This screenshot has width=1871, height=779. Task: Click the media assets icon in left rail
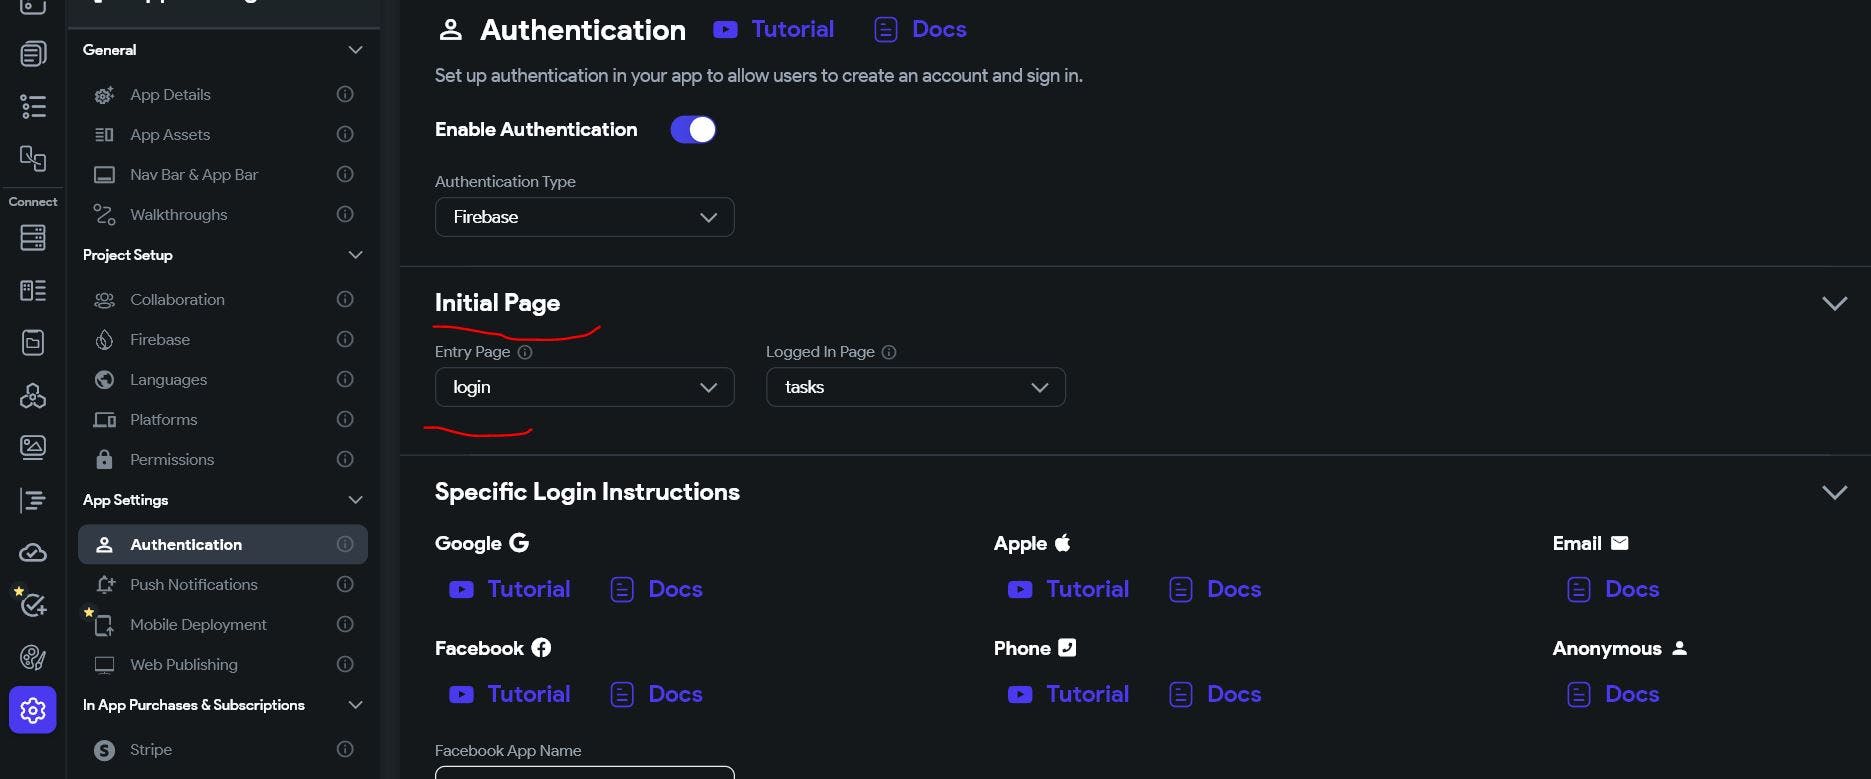pos(33,447)
